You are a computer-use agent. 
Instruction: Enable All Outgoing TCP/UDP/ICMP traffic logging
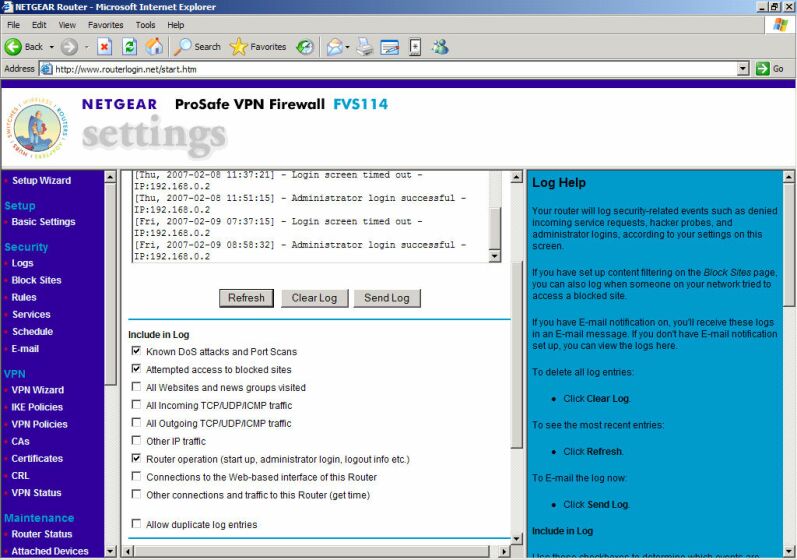click(x=136, y=422)
